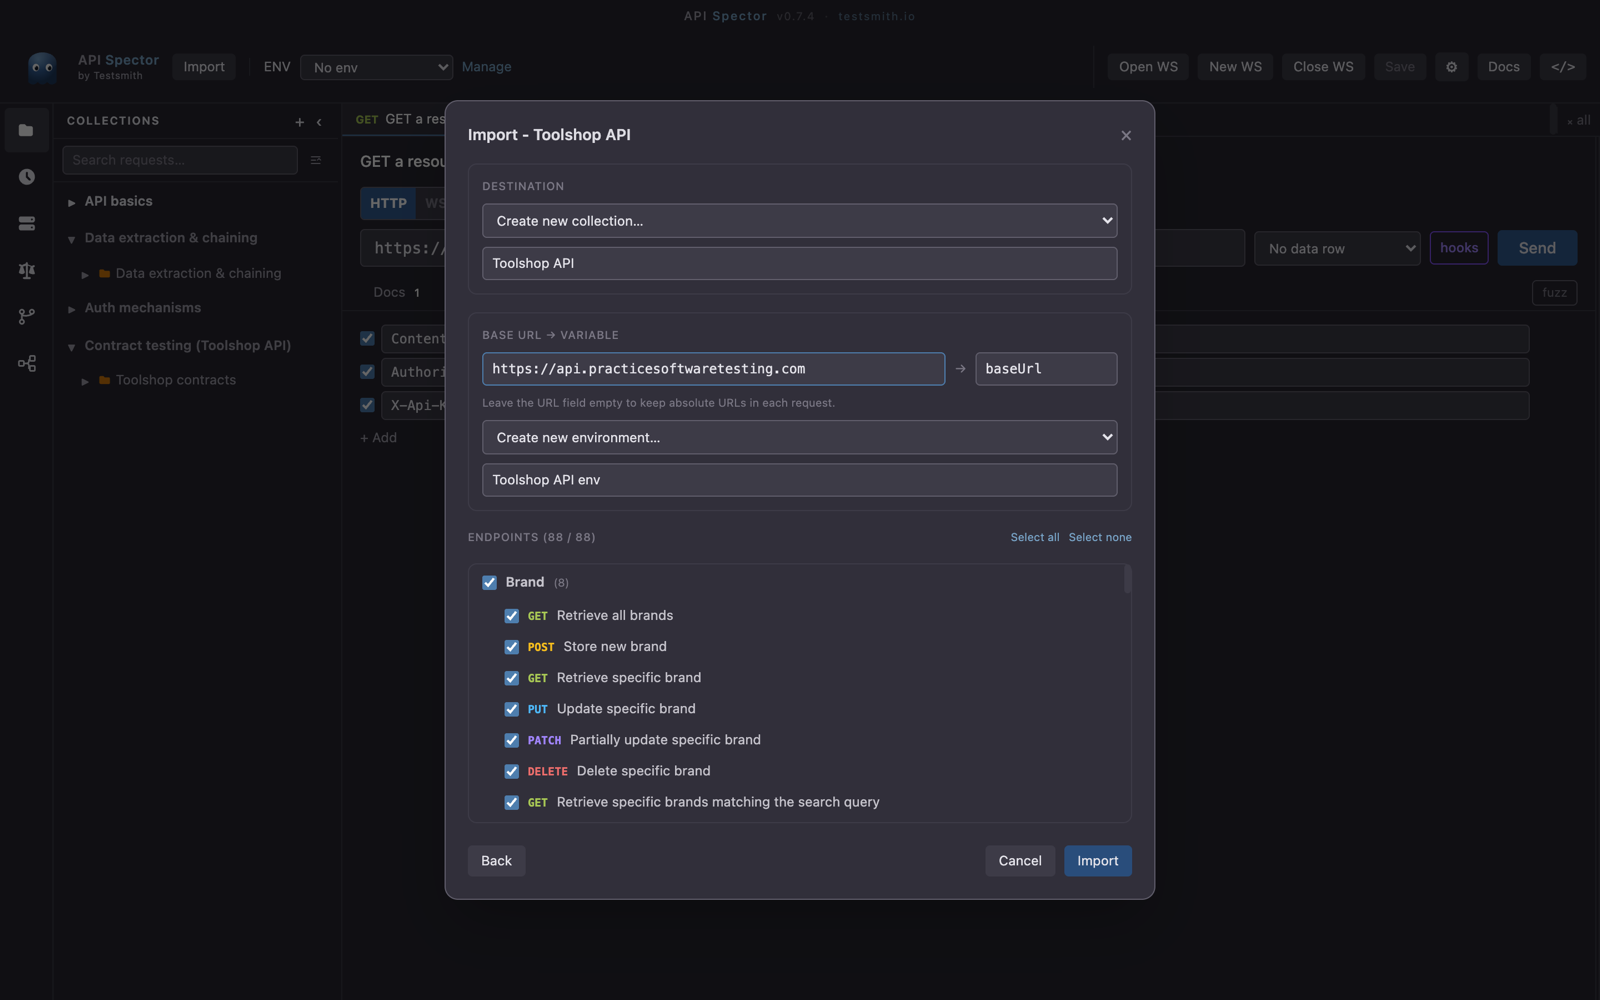Click the fuzz button
This screenshot has width=1600, height=1000.
point(1554,293)
